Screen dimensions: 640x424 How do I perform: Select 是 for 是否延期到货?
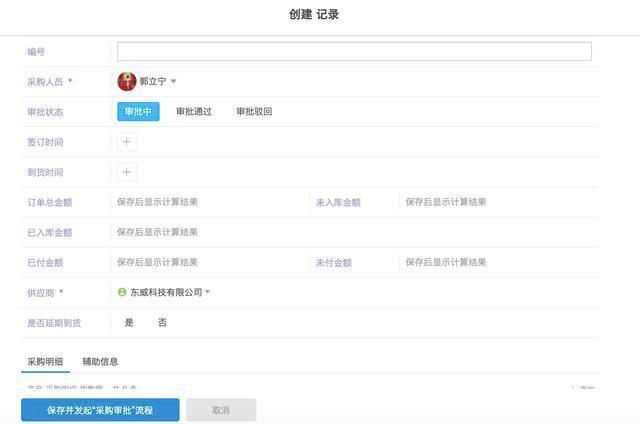coord(129,322)
